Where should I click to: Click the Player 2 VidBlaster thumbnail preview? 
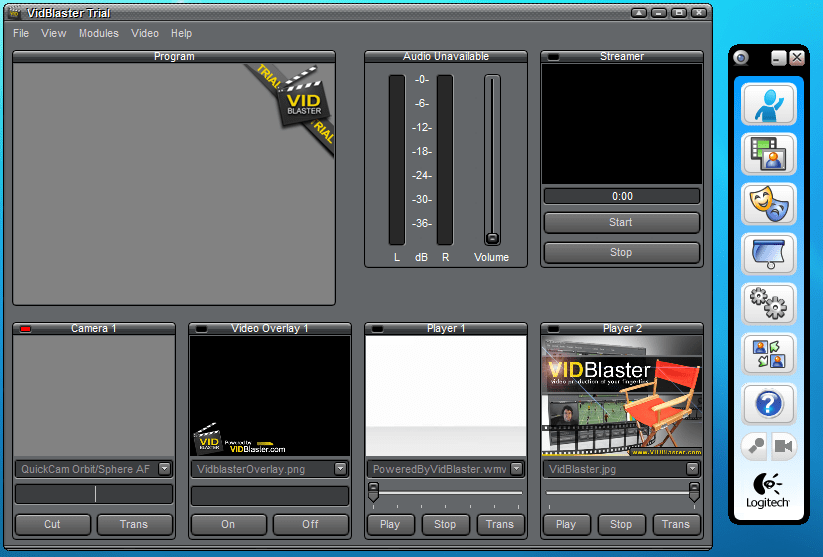click(622, 396)
